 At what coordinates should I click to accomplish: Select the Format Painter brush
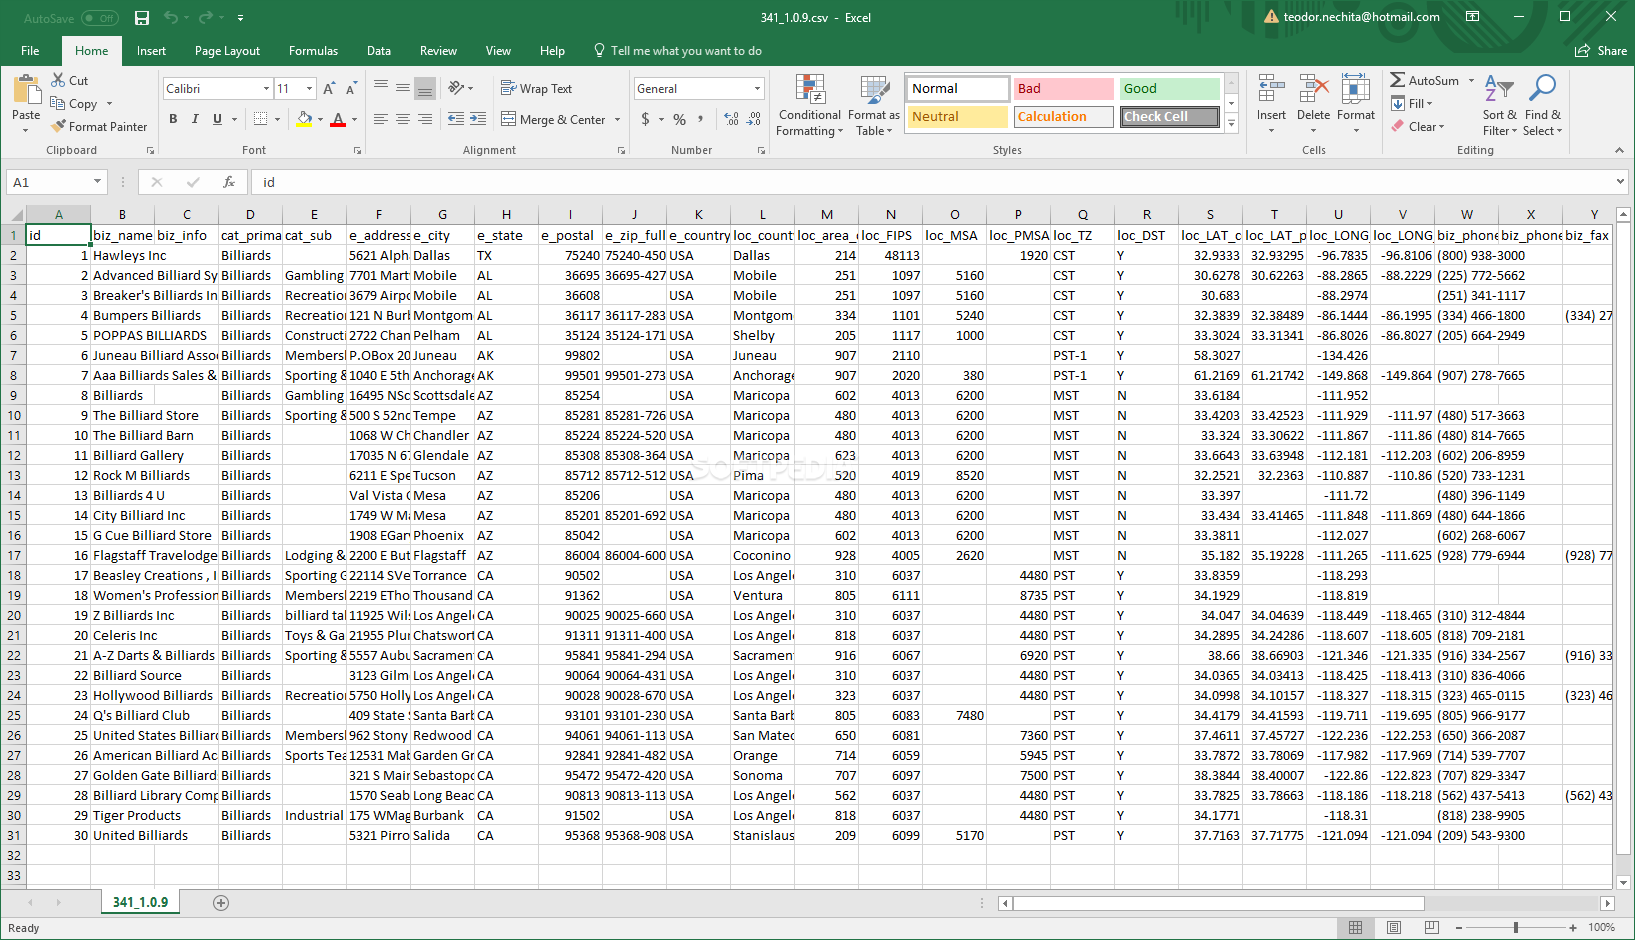(x=99, y=127)
